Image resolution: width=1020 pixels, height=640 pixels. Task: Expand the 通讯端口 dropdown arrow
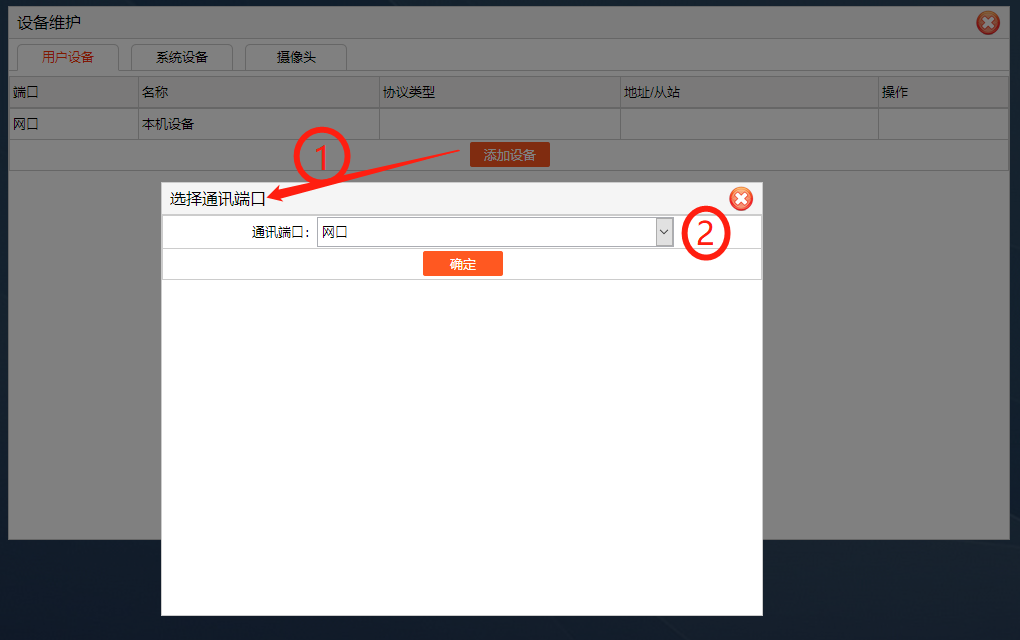pos(664,232)
